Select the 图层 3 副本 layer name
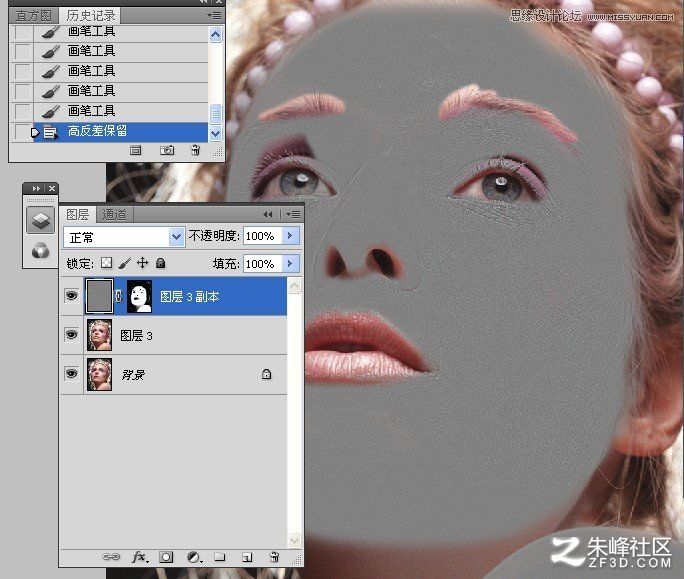 189,297
